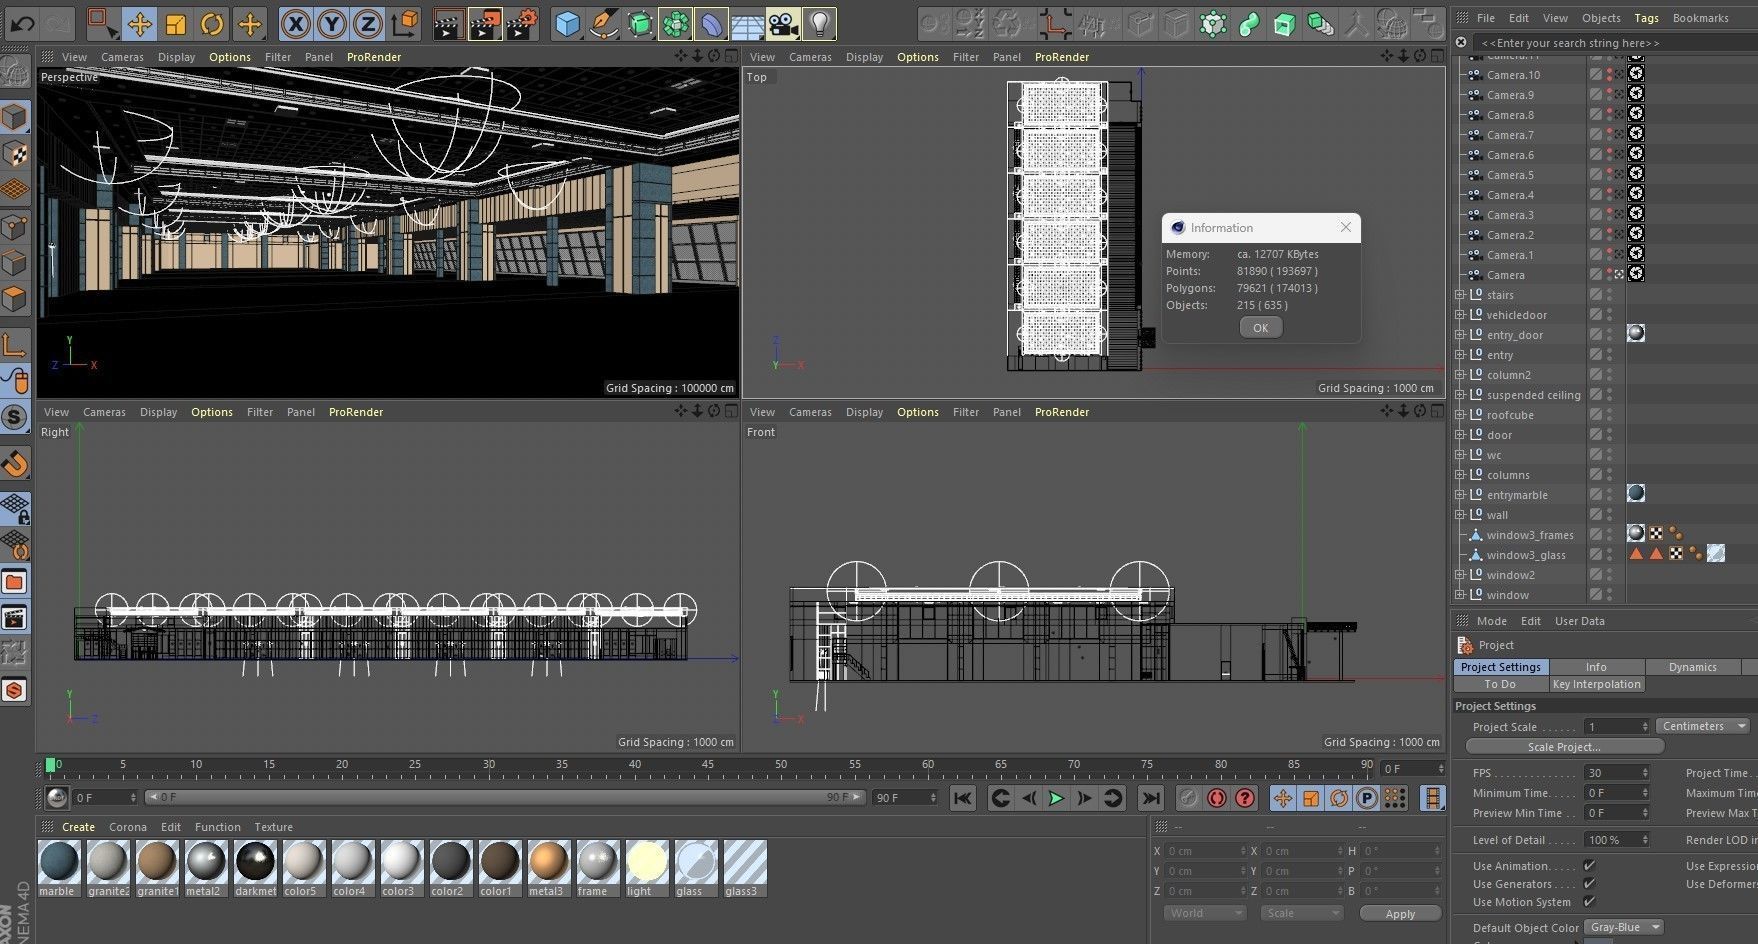Open the Bend deformer icon
1758x944 pixels.
[711, 23]
